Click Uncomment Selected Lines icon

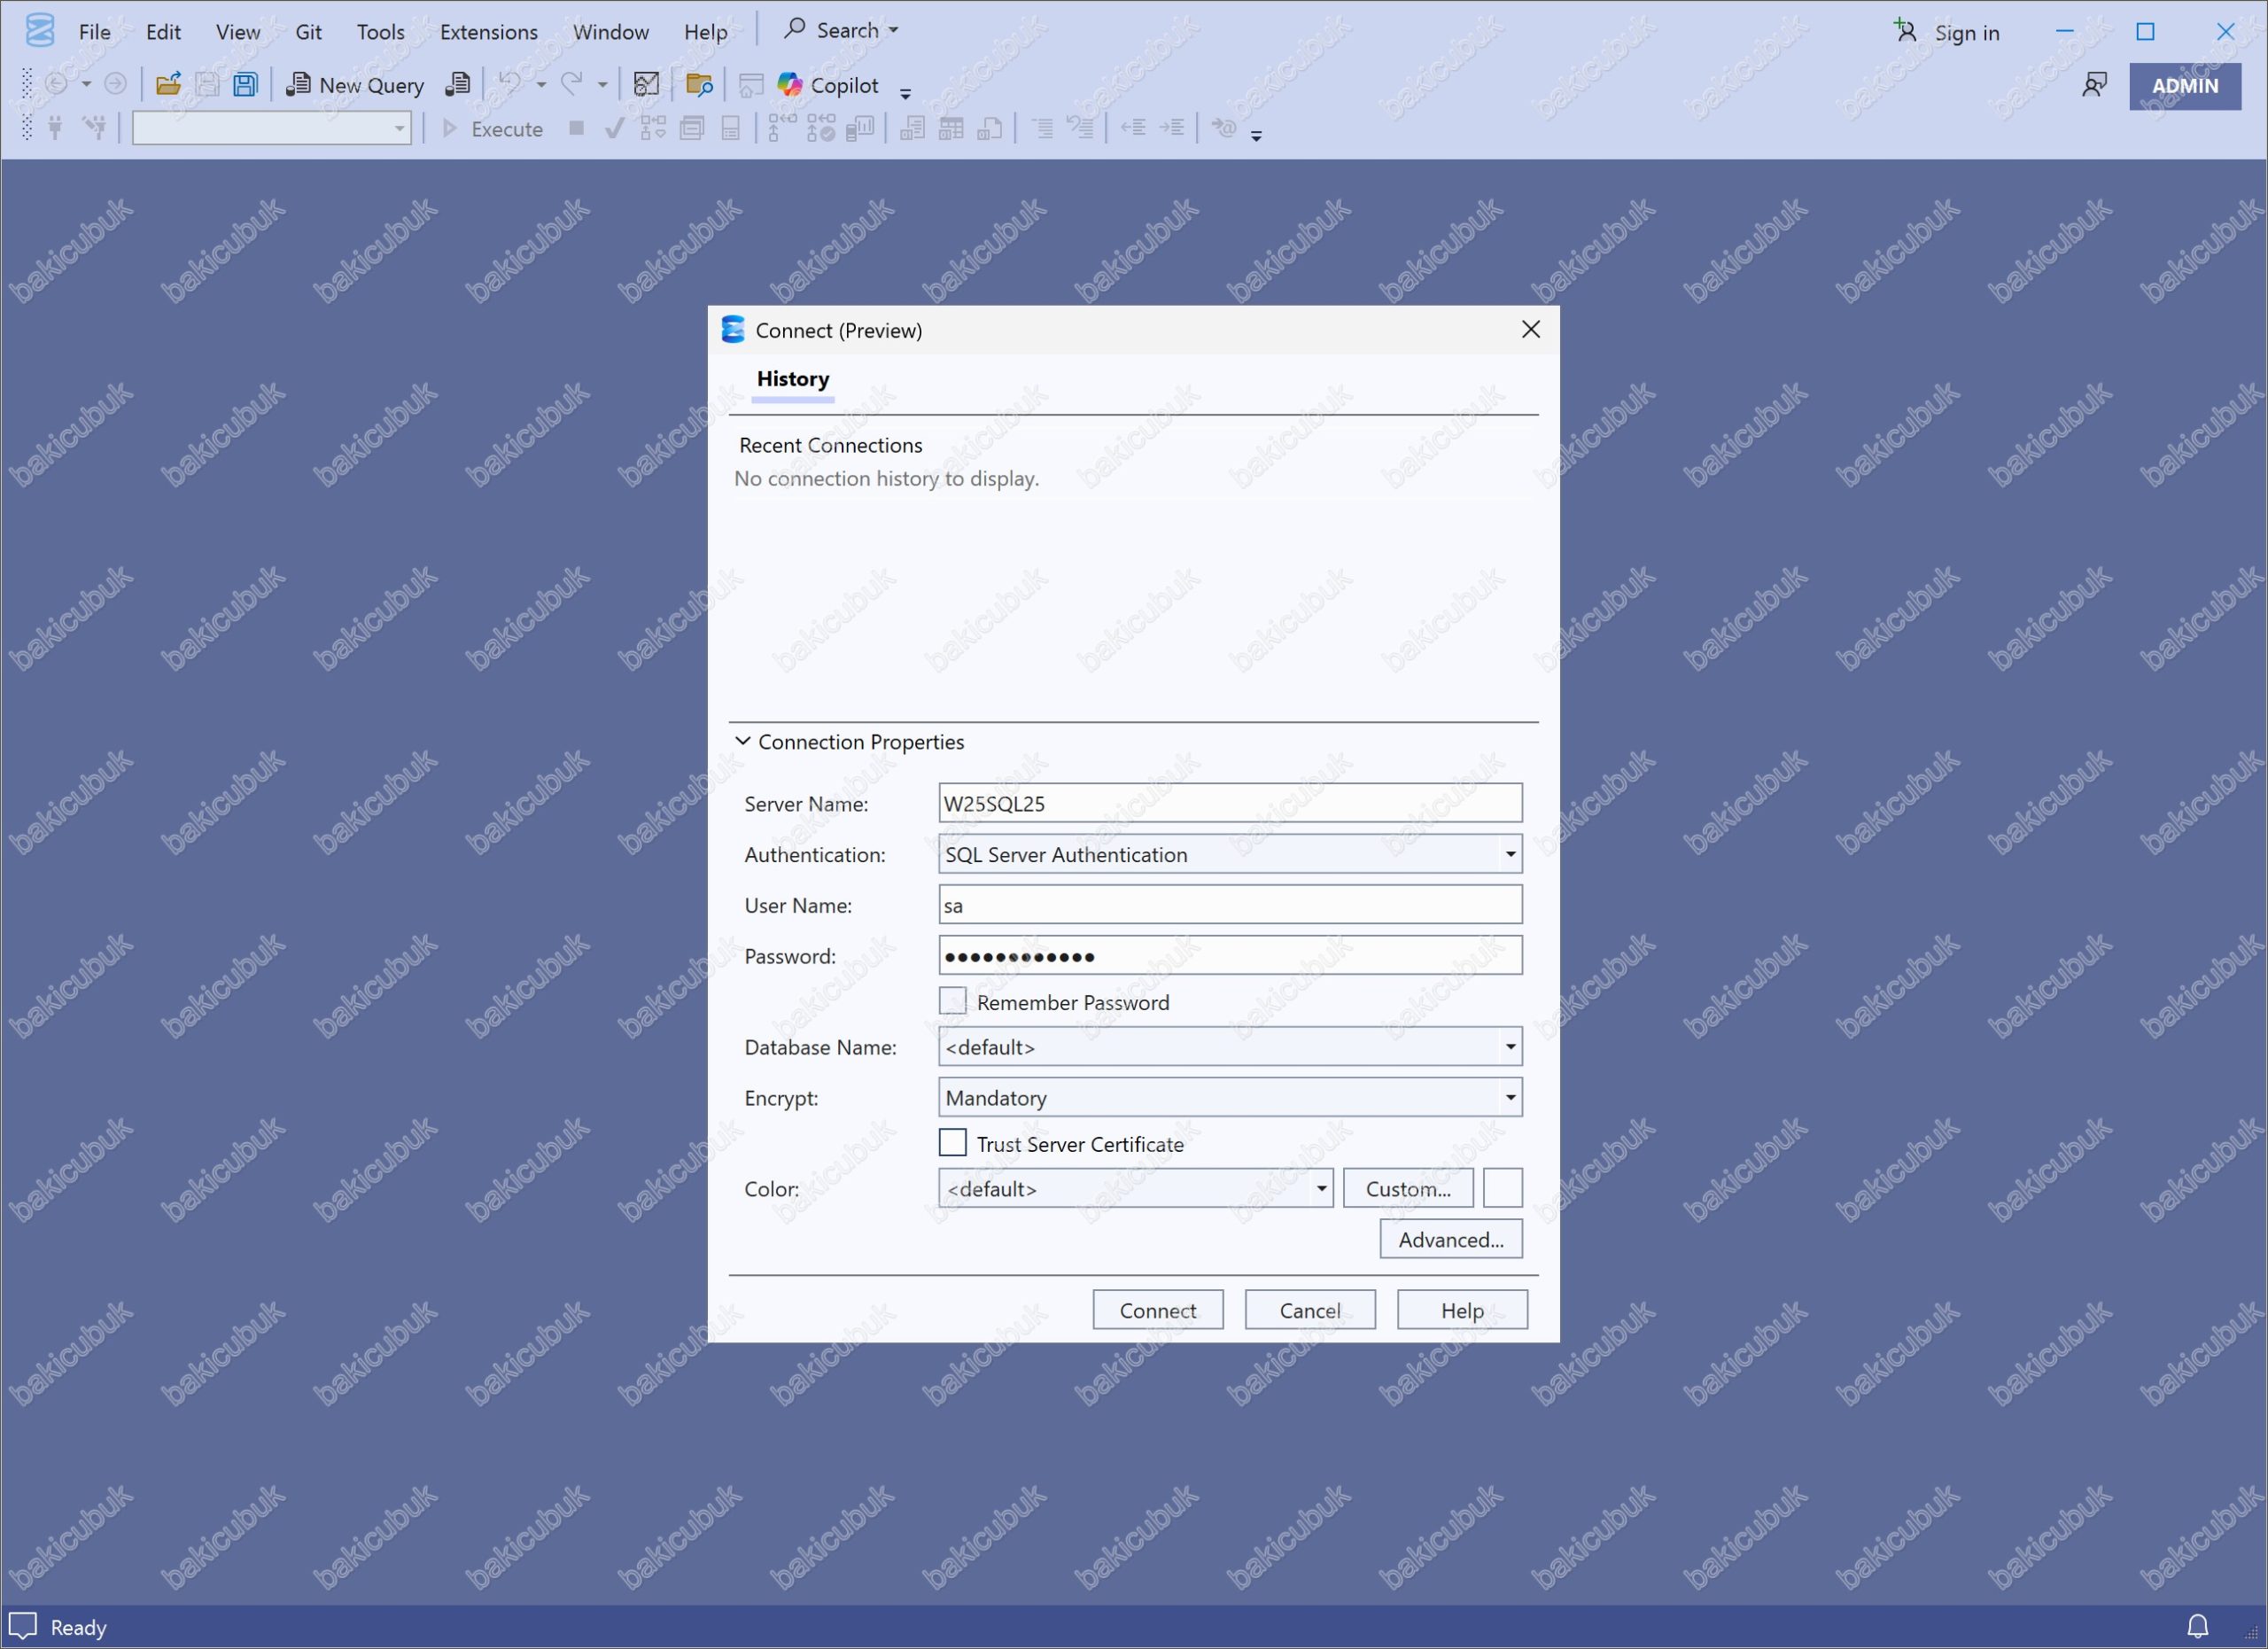(1080, 128)
